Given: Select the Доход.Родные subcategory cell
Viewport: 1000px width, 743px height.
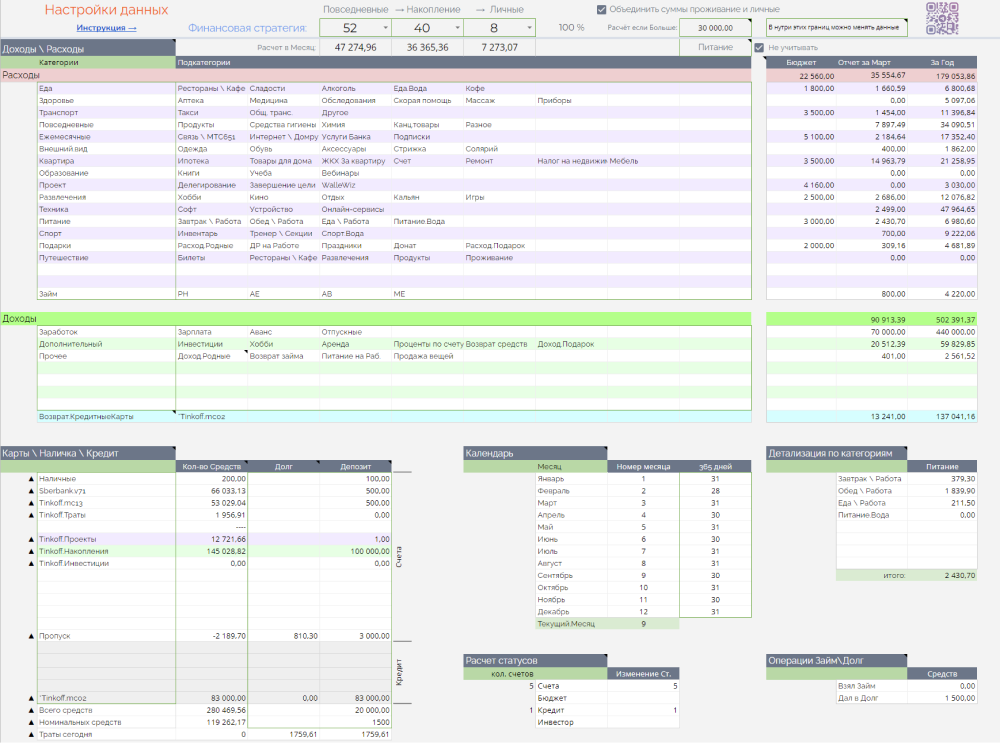Looking at the screenshot, I should [211, 357].
